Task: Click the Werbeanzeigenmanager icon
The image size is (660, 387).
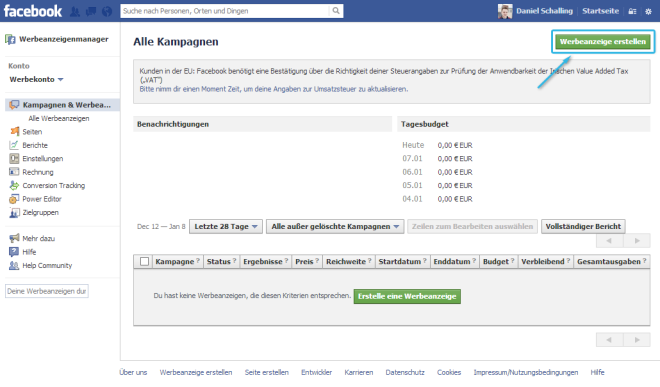Action: [11, 40]
